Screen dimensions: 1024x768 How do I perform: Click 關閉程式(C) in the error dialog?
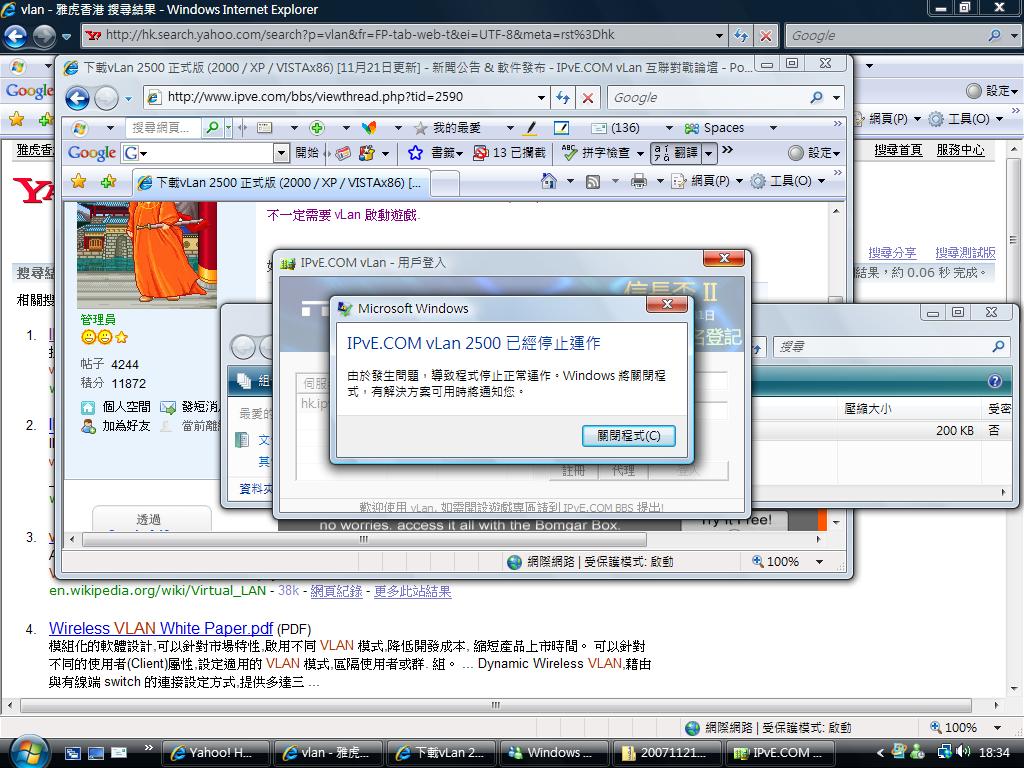pos(628,436)
